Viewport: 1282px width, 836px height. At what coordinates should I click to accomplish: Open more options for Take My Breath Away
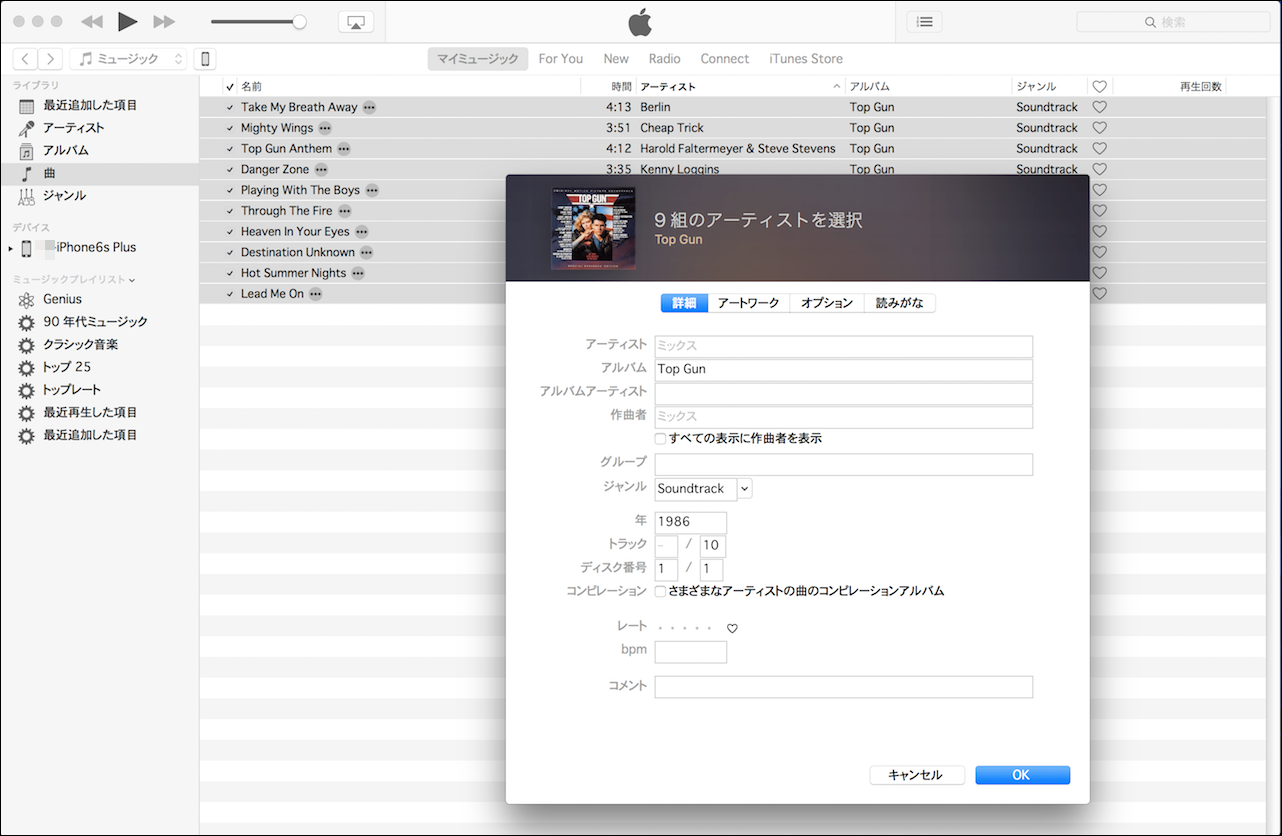pyautogui.click(x=369, y=107)
